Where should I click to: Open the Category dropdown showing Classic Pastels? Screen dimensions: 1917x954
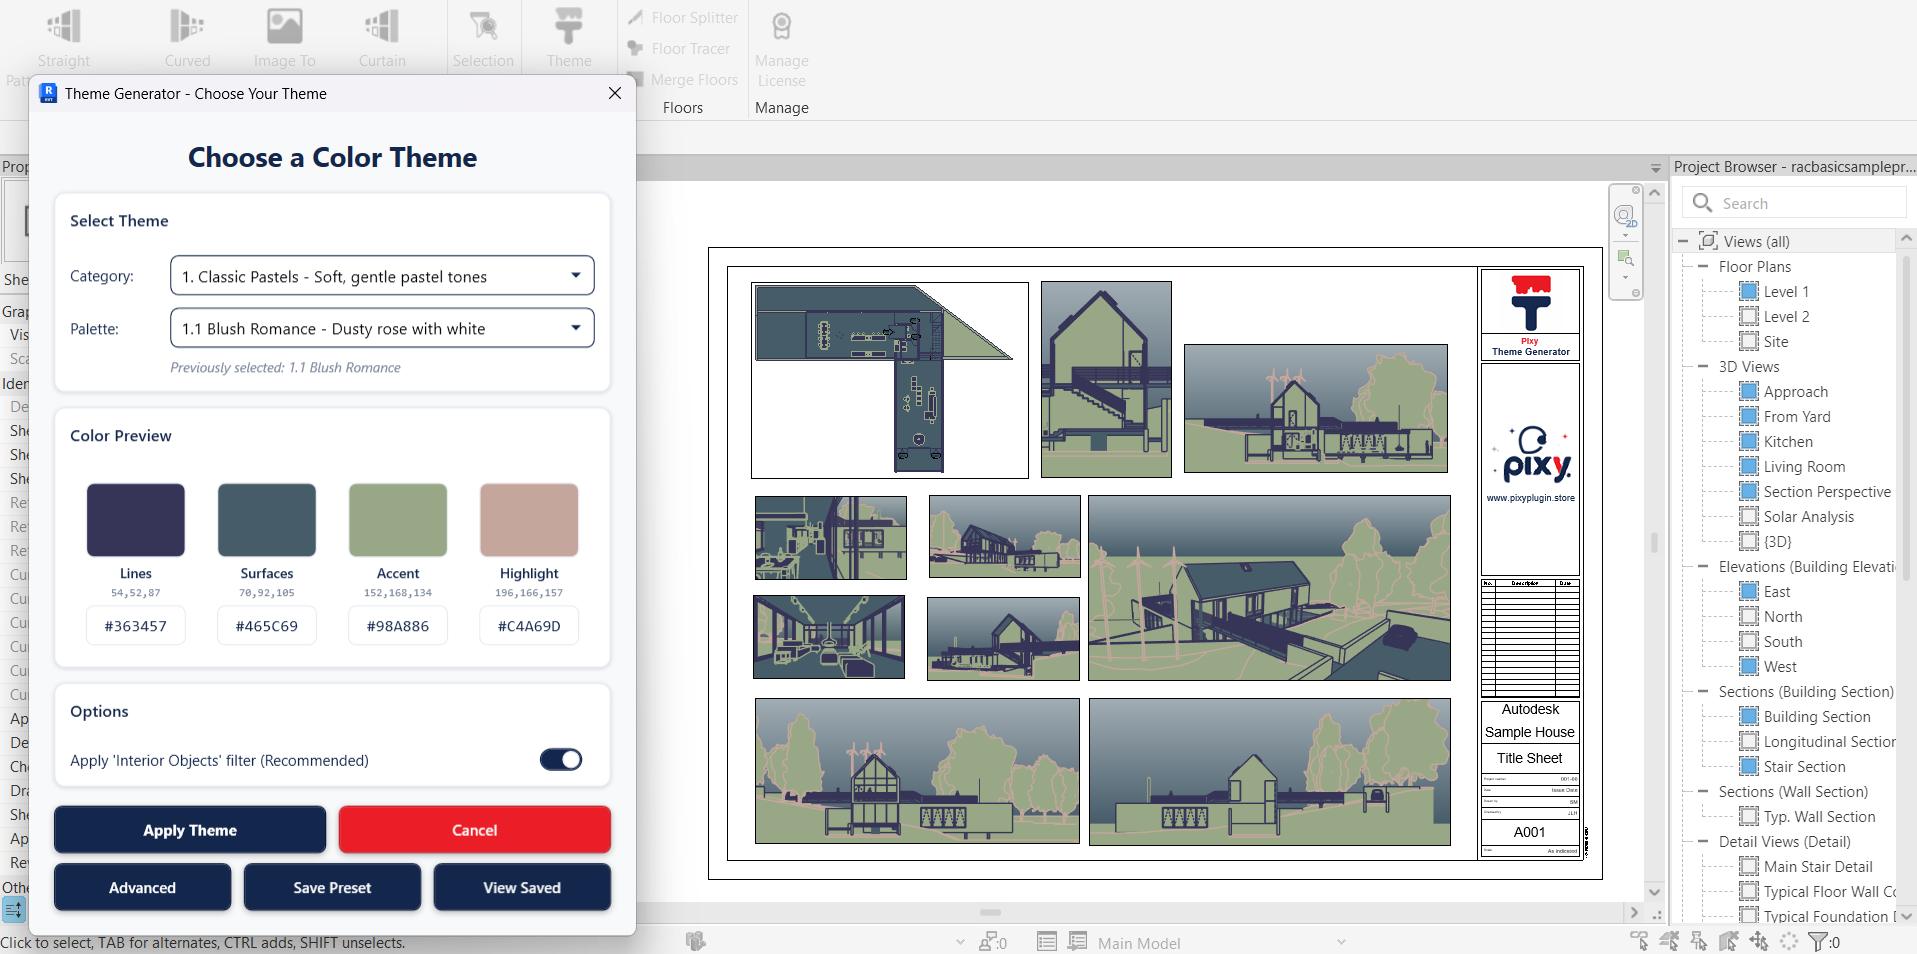pyautogui.click(x=381, y=276)
